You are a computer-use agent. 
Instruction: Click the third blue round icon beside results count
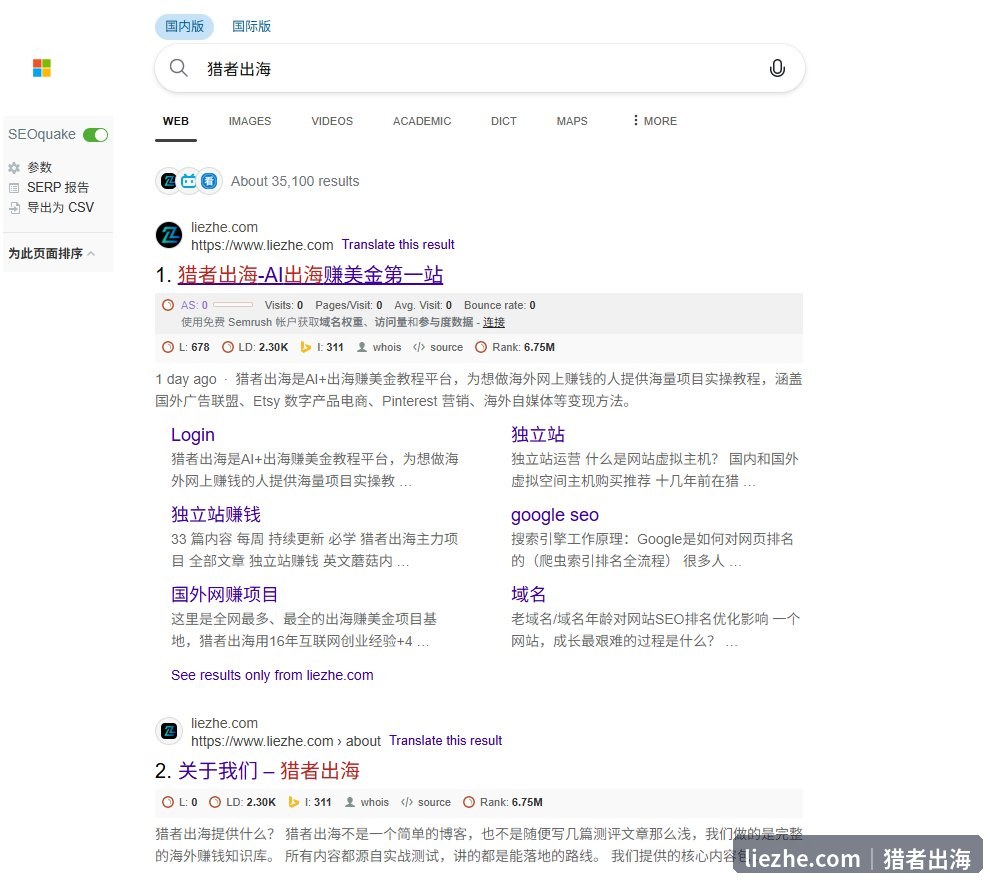pyautogui.click(x=209, y=181)
